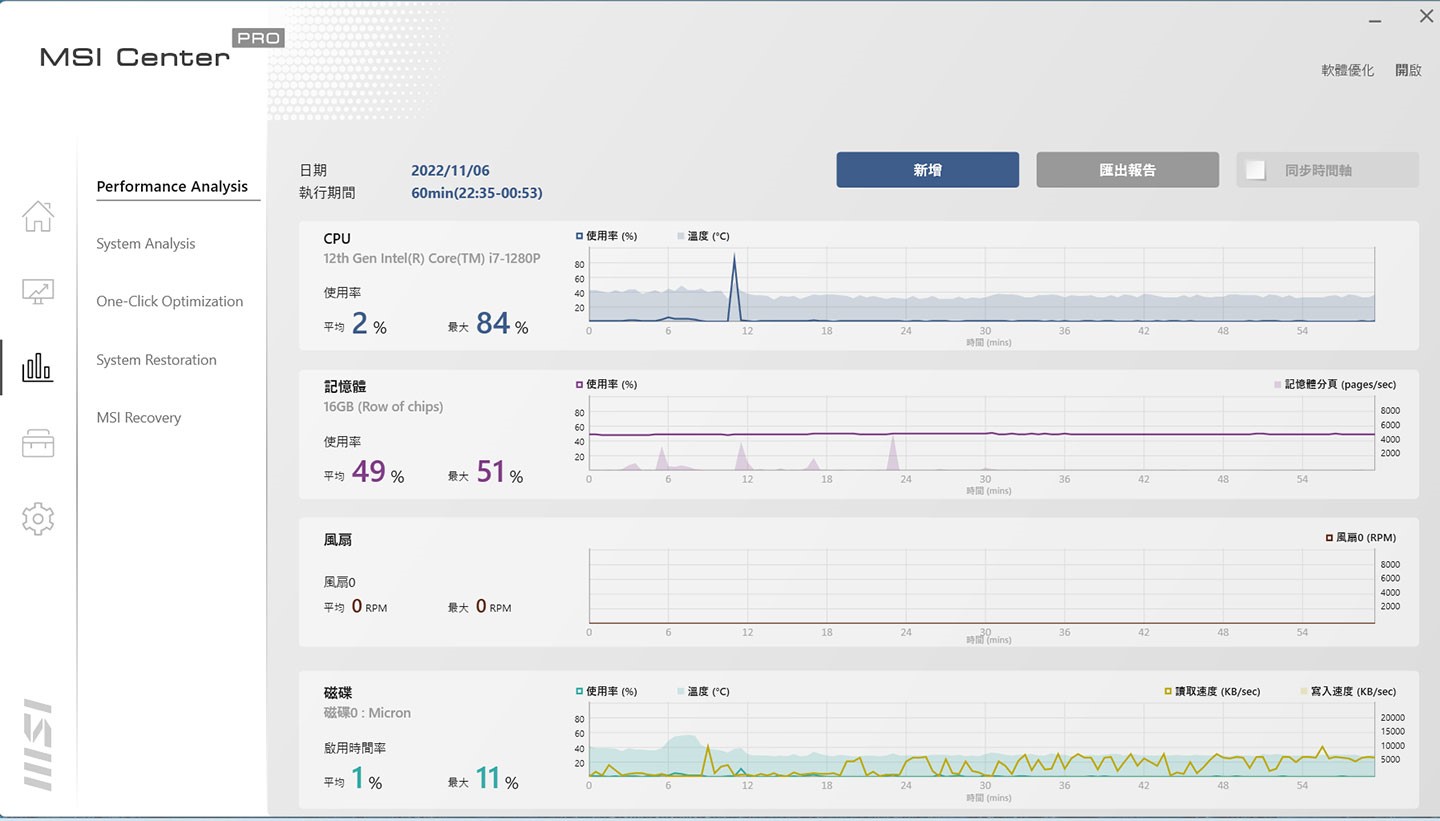The width and height of the screenshot is (1440, 821).
Task: Open the Home sidebar icon
Action: (x=38, y=216)
